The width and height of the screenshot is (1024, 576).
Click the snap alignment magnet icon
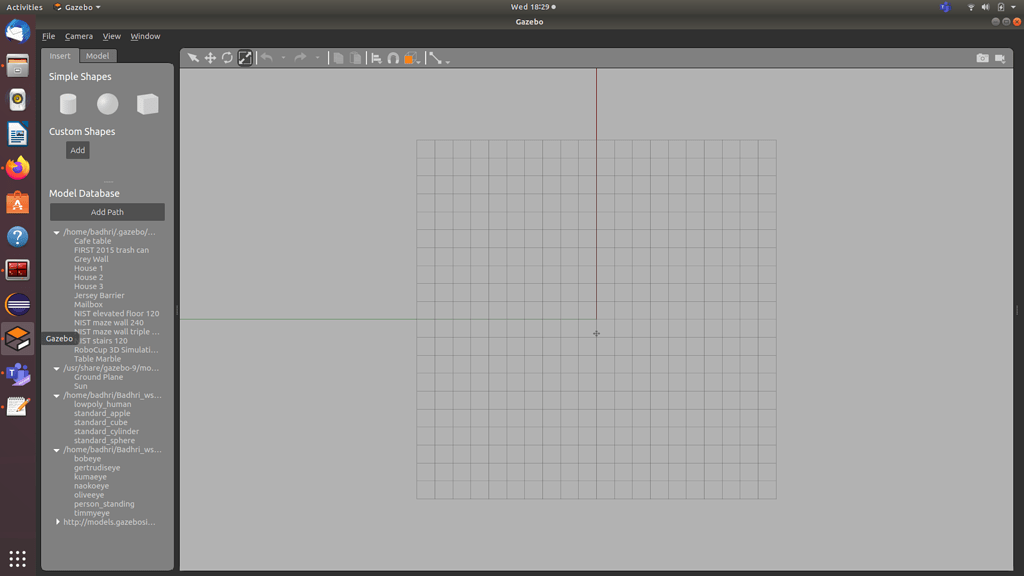[x=395, y=58]
